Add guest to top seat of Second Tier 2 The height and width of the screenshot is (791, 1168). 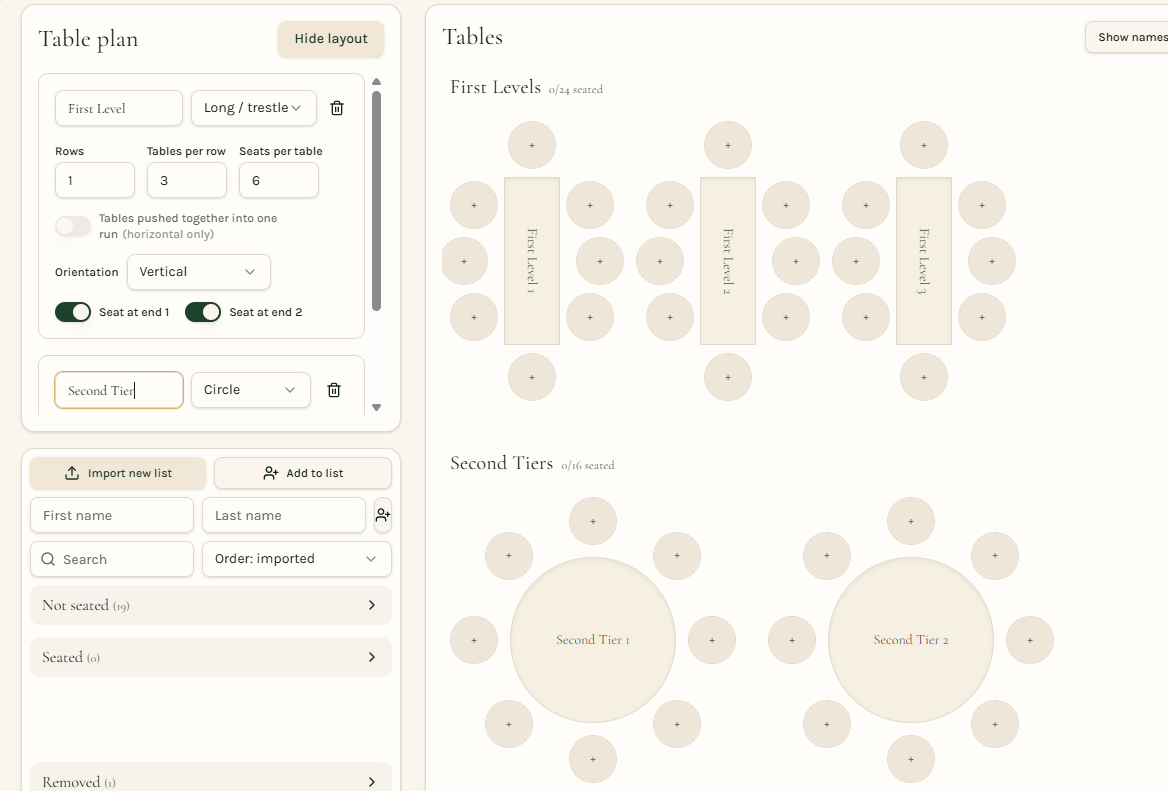point(911,521)
